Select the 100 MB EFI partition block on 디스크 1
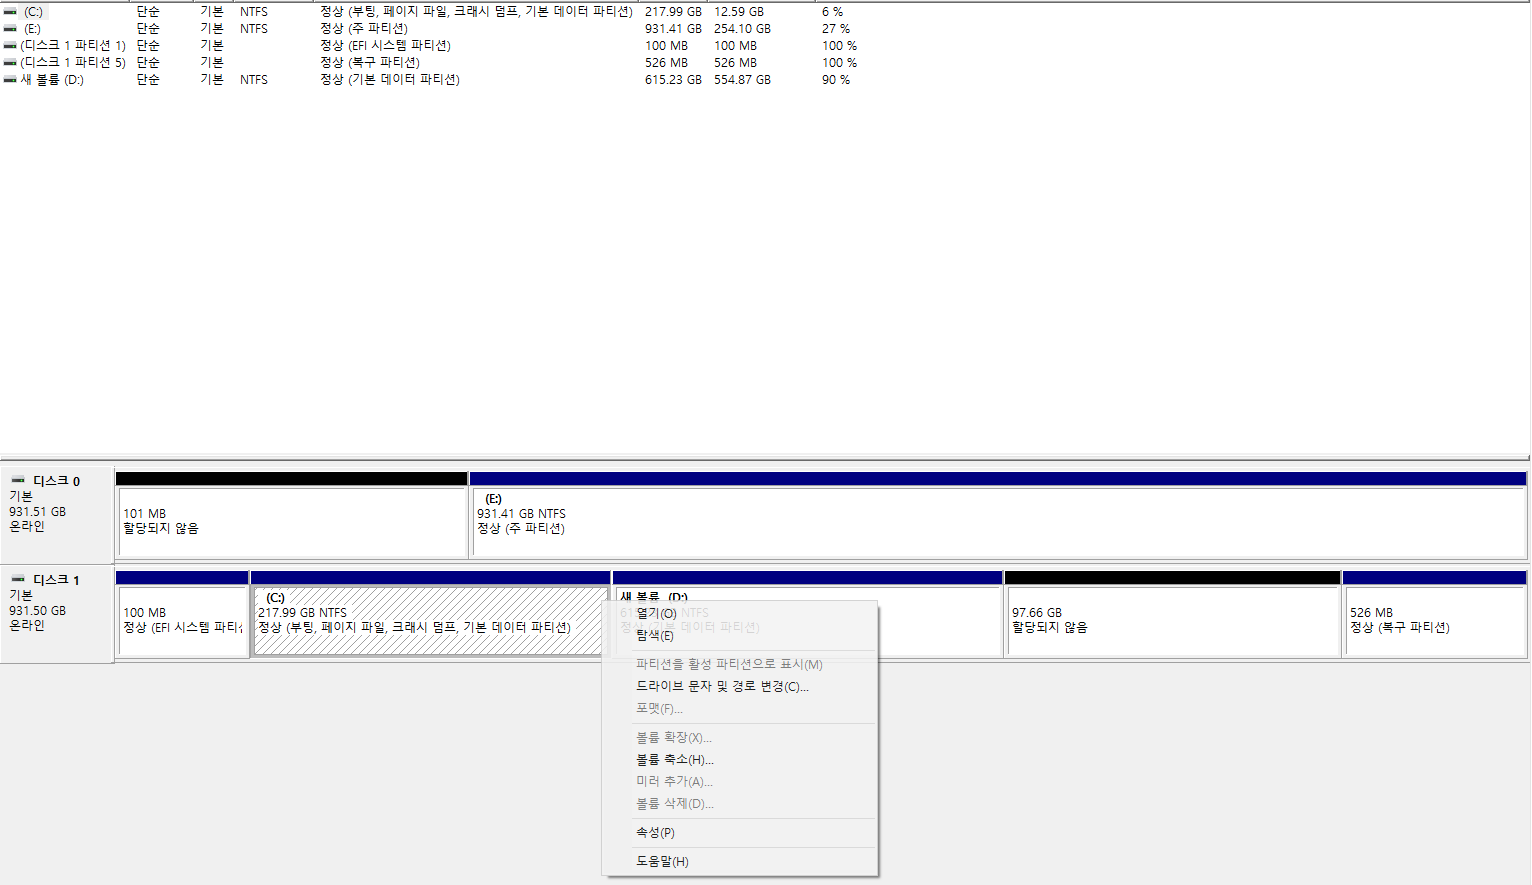 (x=182, y=620)
